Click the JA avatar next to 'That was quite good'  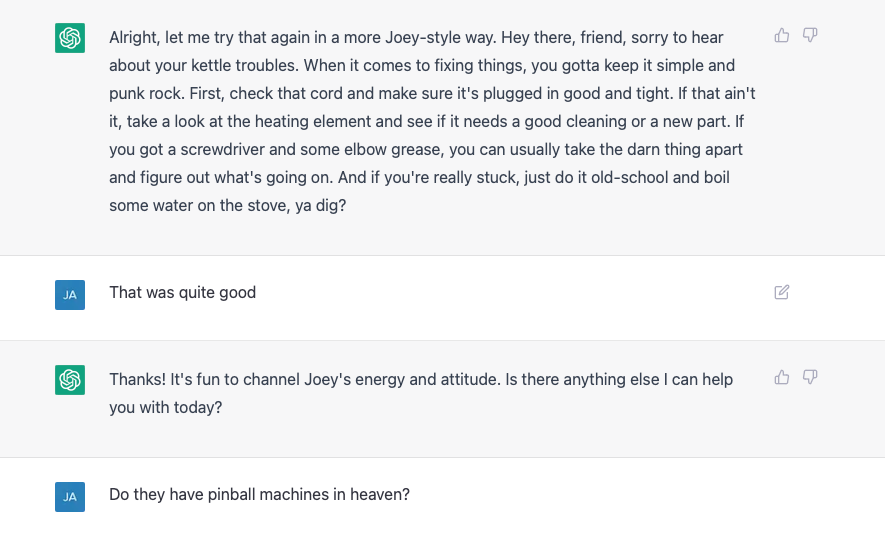coord(70,295)
